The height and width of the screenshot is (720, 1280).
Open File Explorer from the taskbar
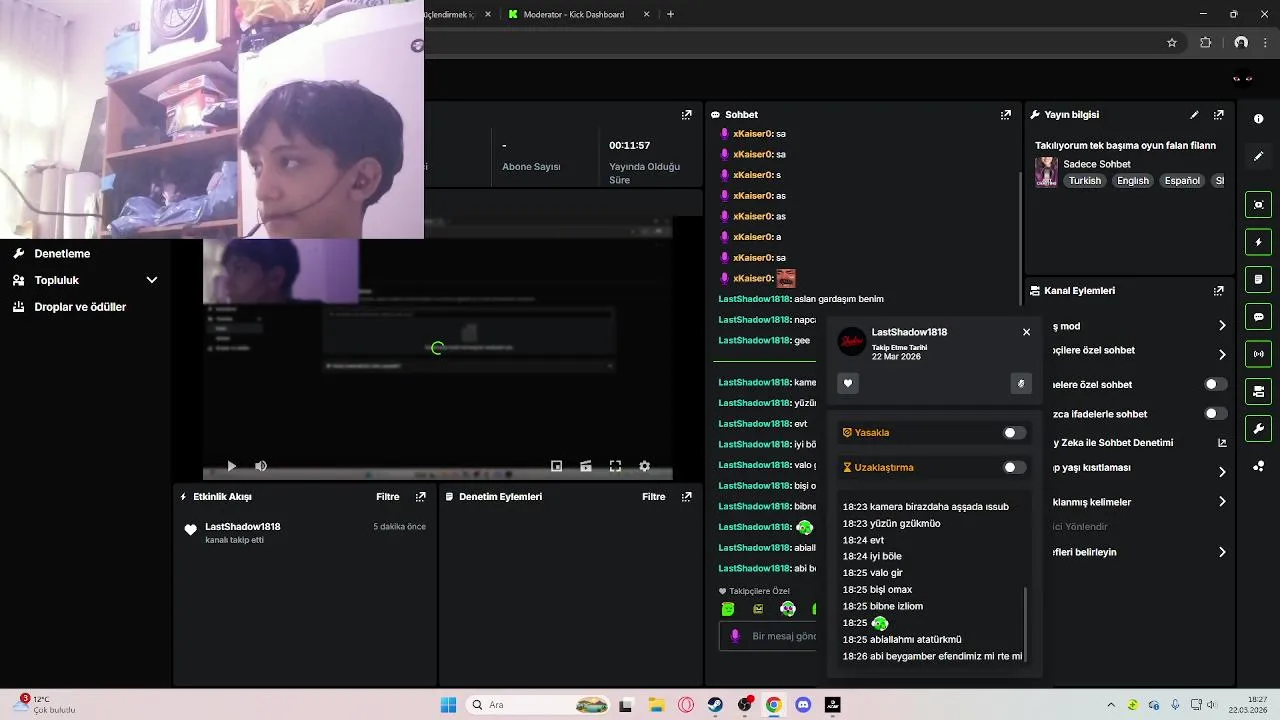coord(656,705)
